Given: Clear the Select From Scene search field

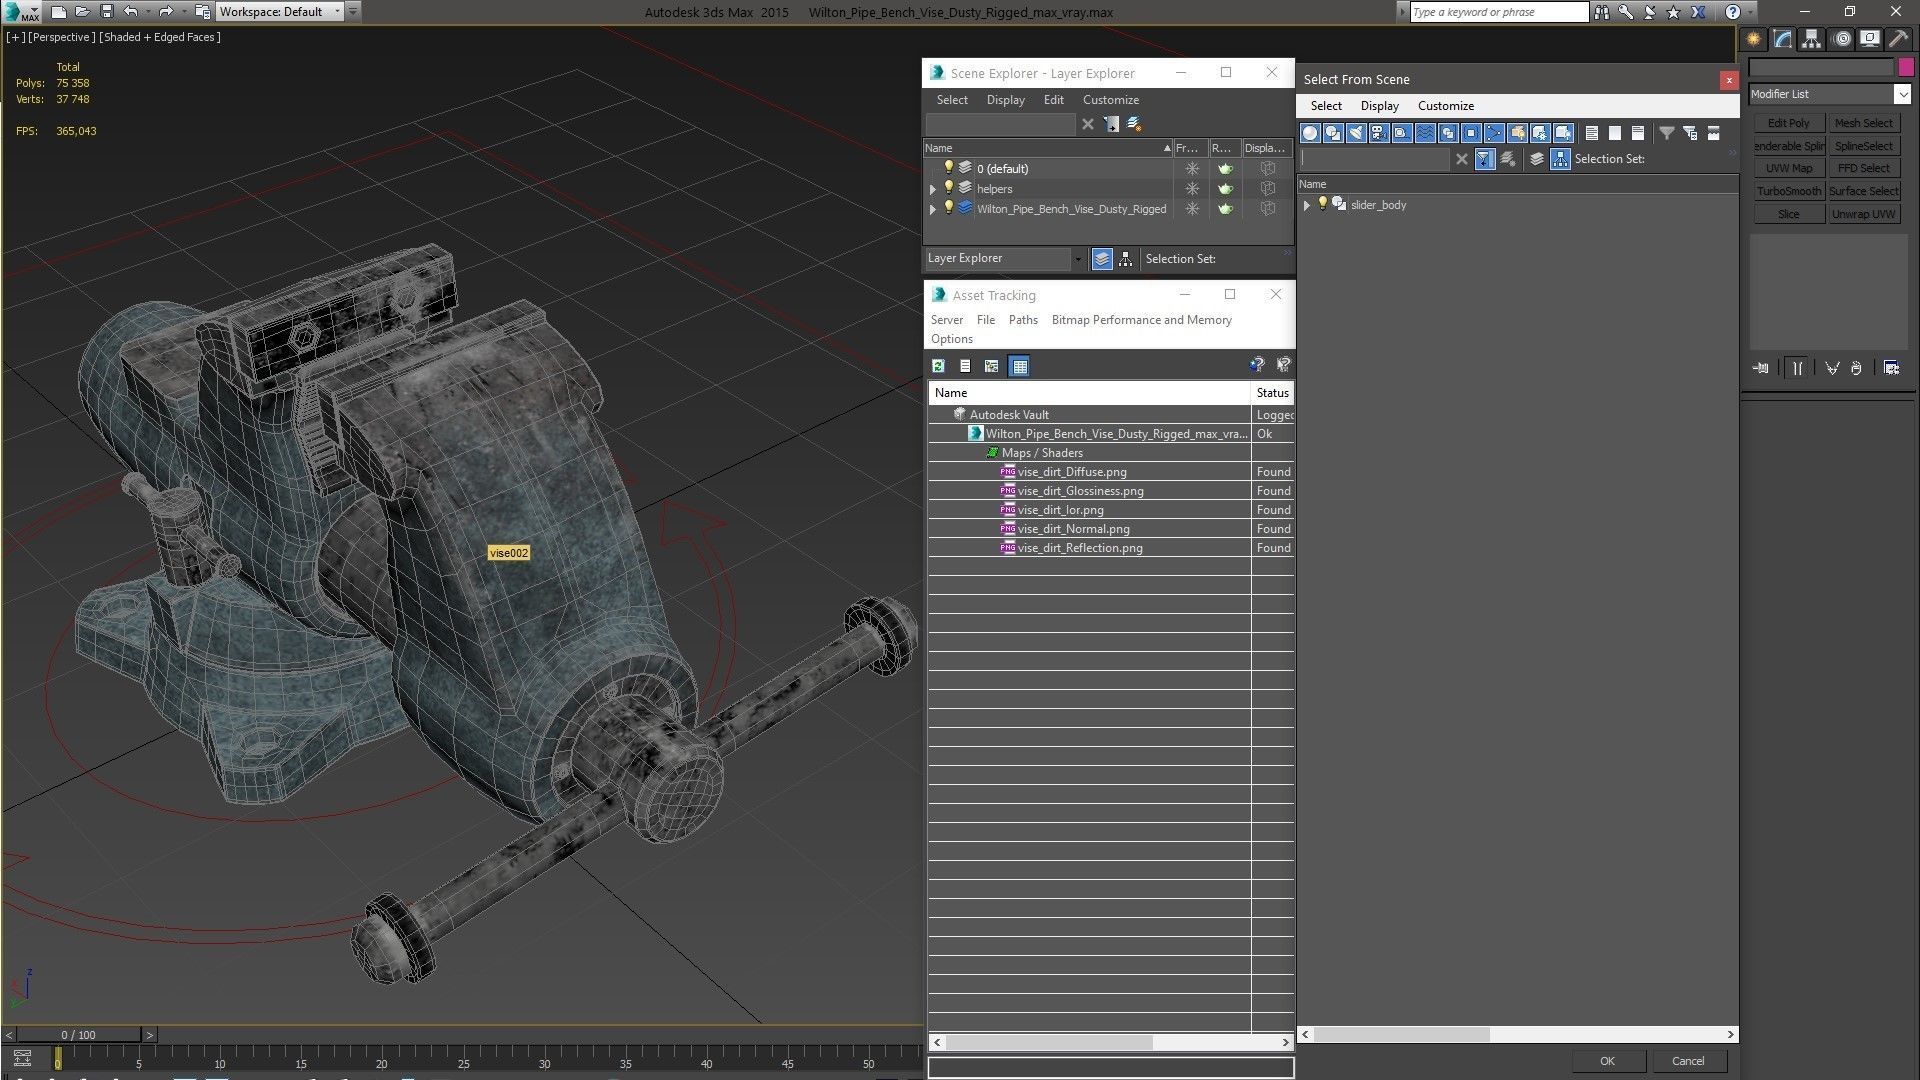Looking at the screenshot, I should click(x=1461, y=159).
